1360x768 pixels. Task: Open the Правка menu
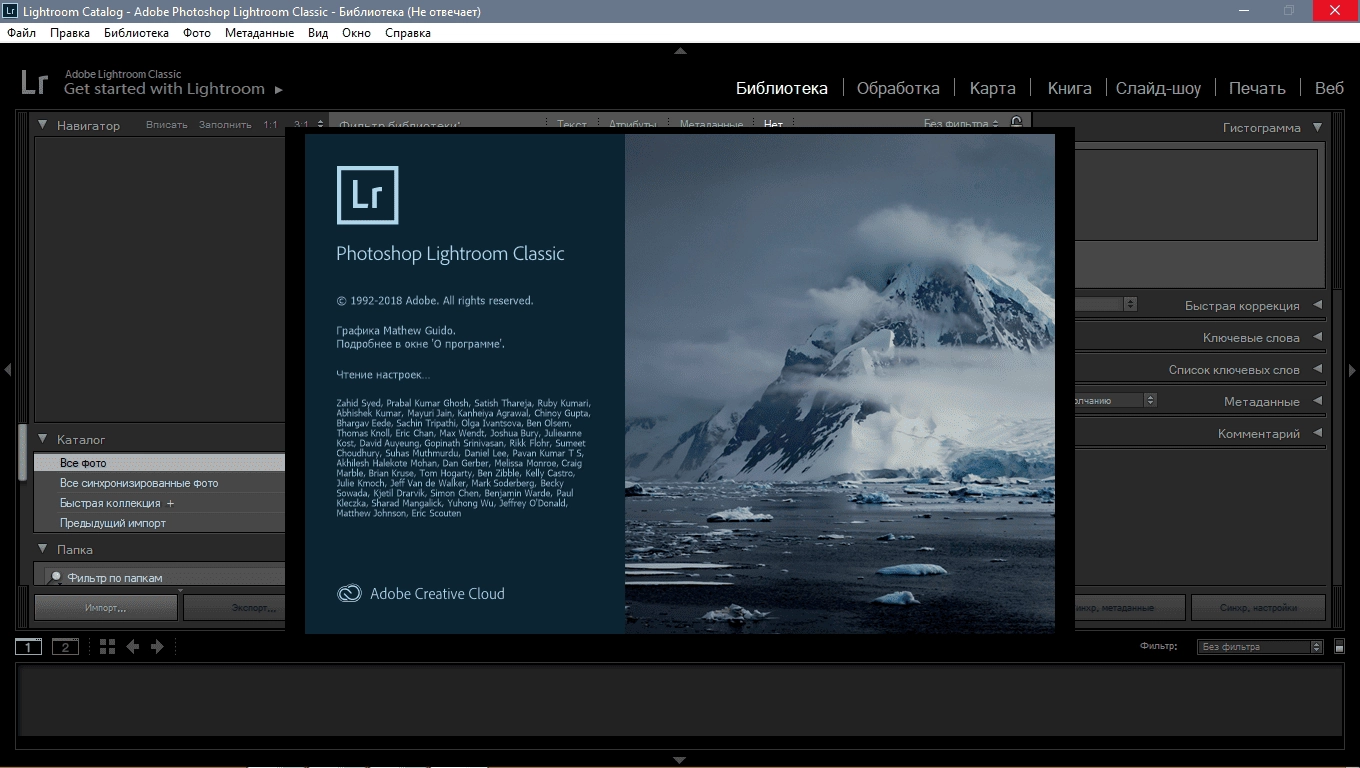70,33
